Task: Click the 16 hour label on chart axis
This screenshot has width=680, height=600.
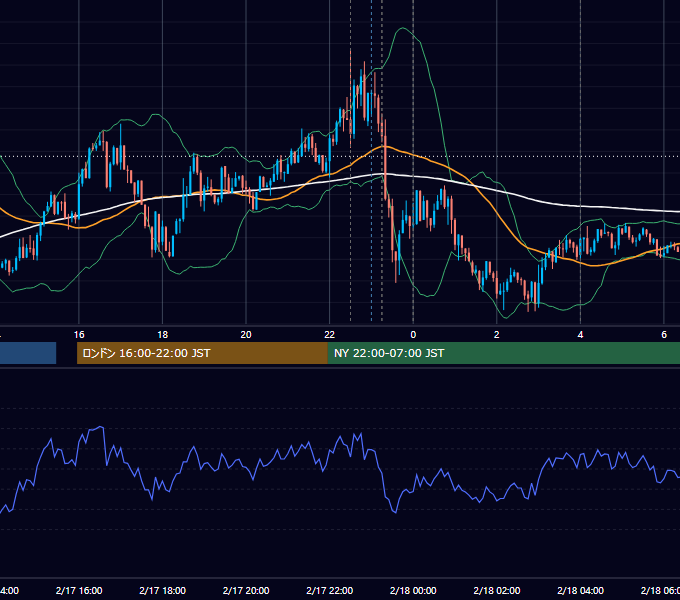Action: (x=79, y=335)
